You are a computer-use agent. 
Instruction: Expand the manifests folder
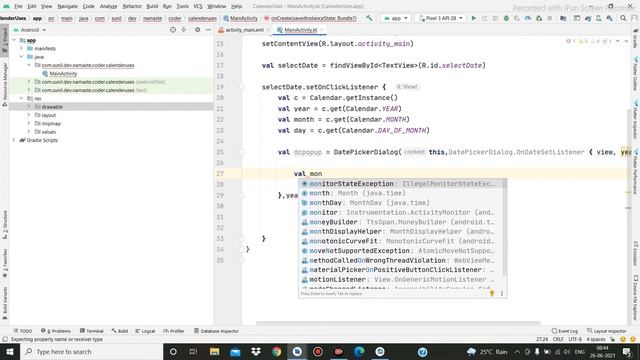coord(22,48)
